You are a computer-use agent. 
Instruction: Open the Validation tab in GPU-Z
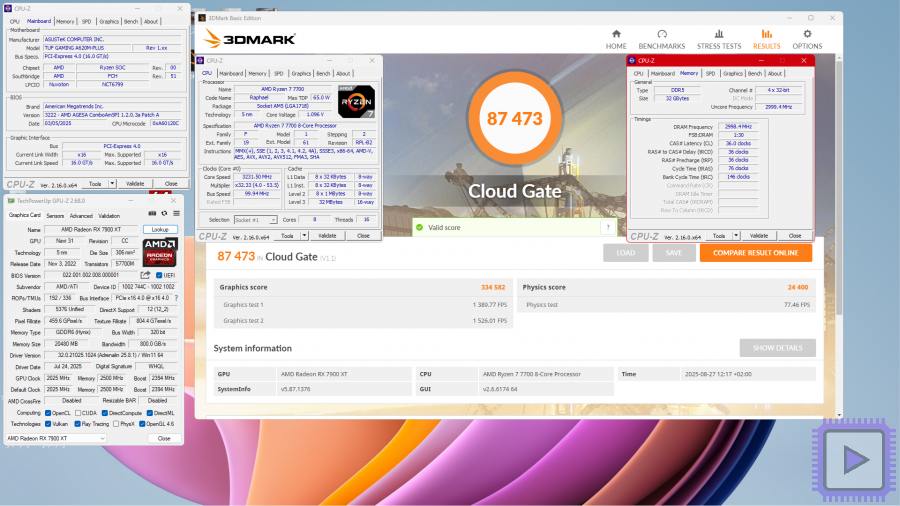[x=109, y=216]
